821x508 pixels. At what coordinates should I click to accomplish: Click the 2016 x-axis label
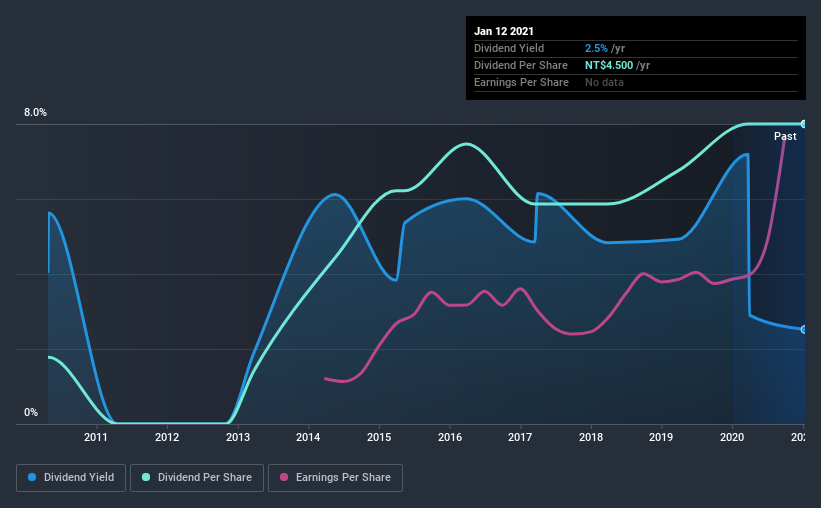coord(450,437)
